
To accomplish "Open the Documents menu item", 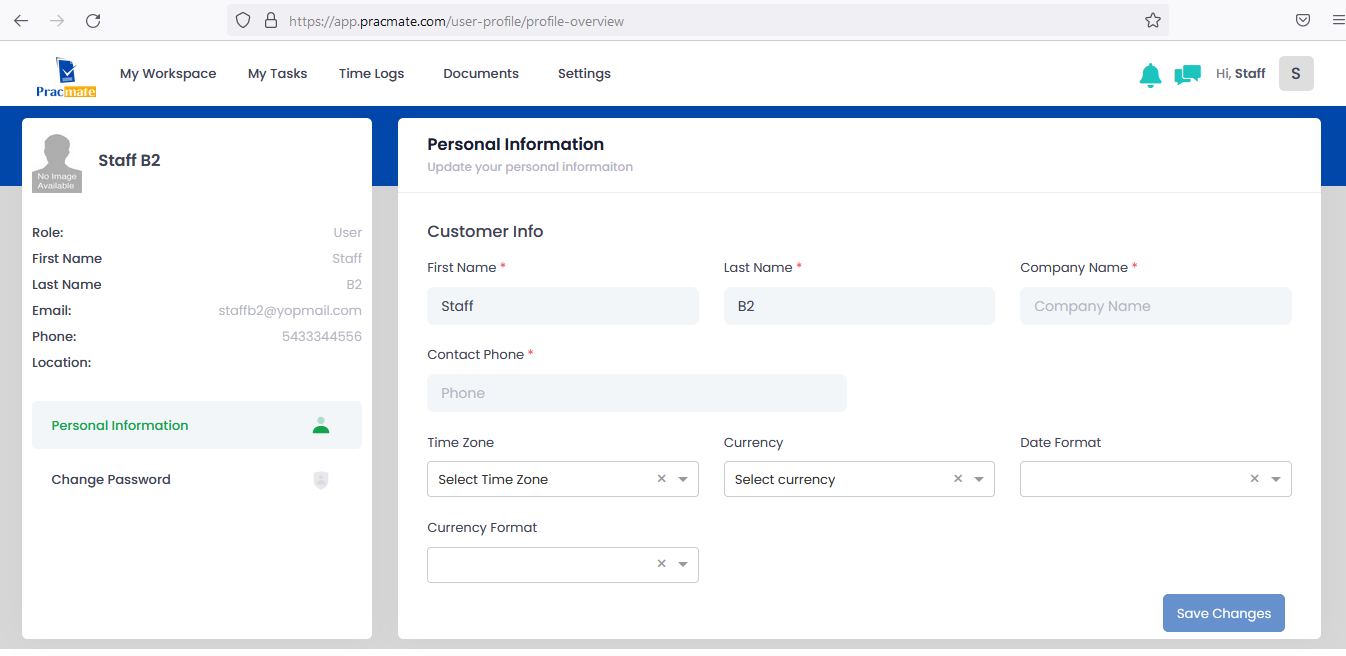I will [481, 74].
